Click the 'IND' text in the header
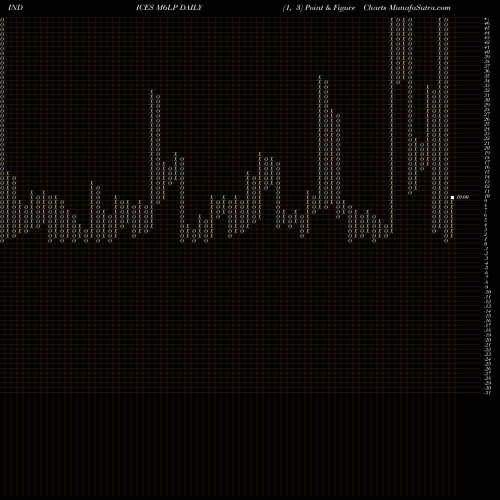Screen dimensions: 500x500 click(x=15, y=8)
